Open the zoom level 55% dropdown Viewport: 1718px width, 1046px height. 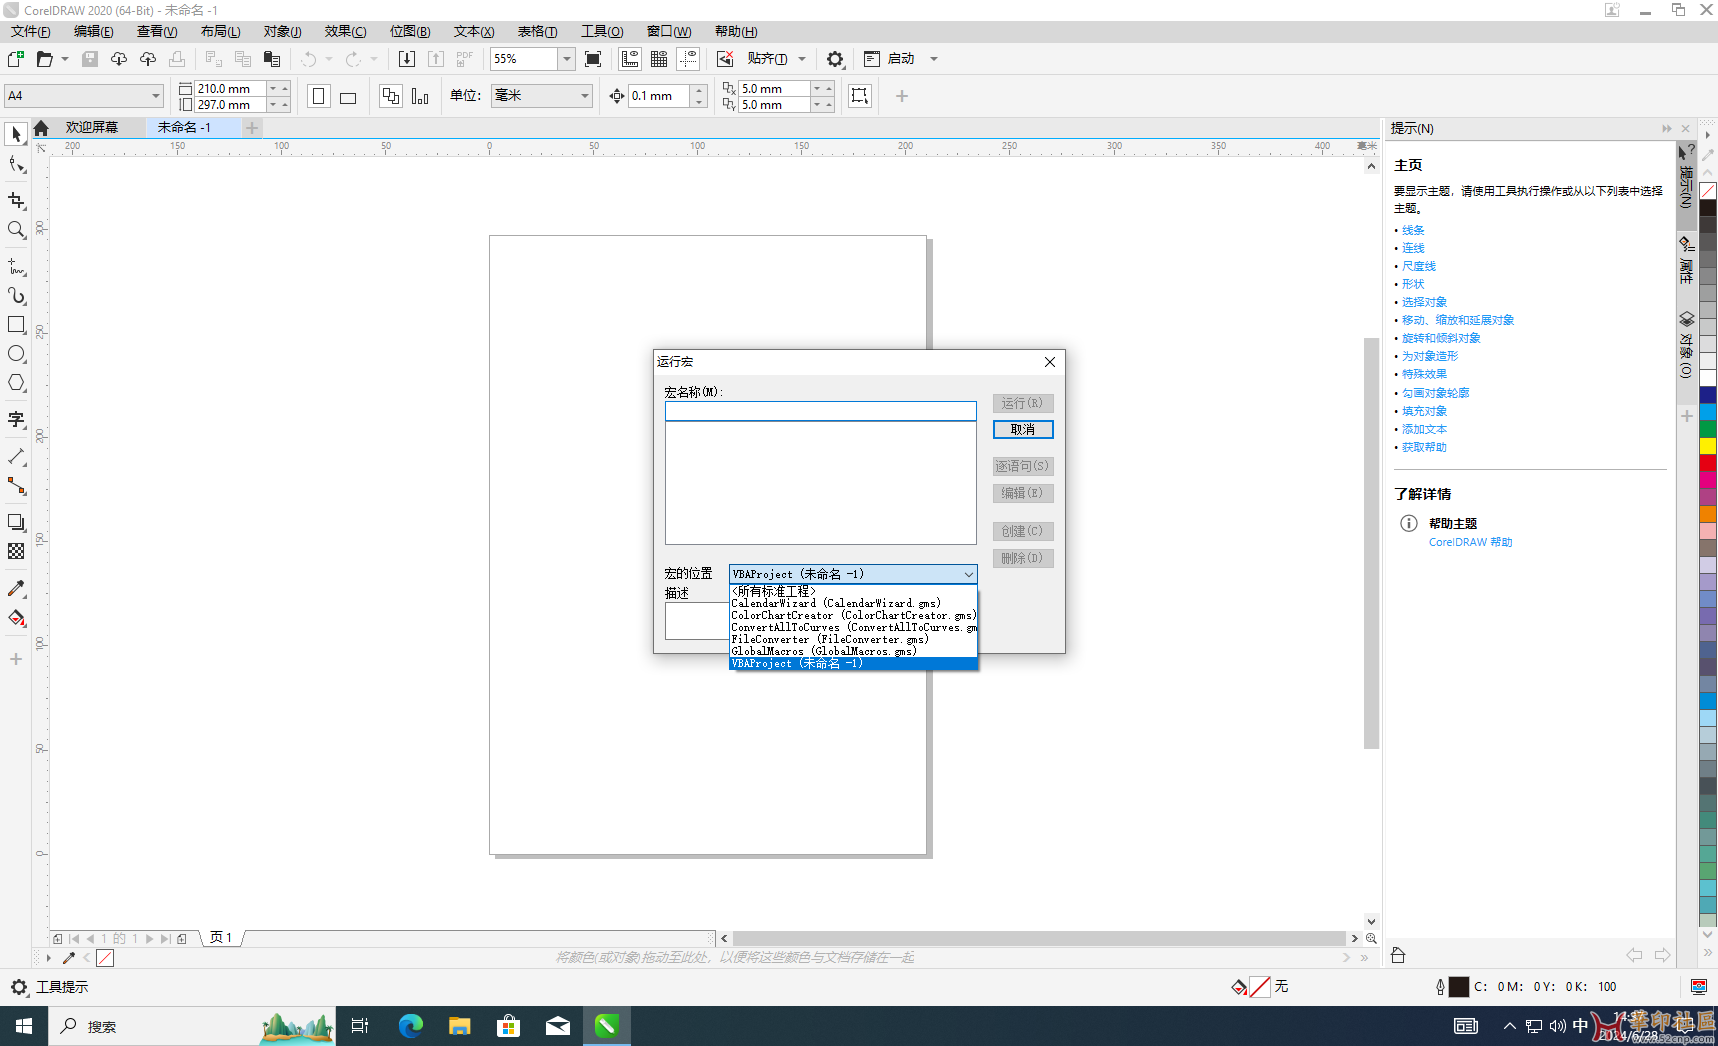point(566,59)
